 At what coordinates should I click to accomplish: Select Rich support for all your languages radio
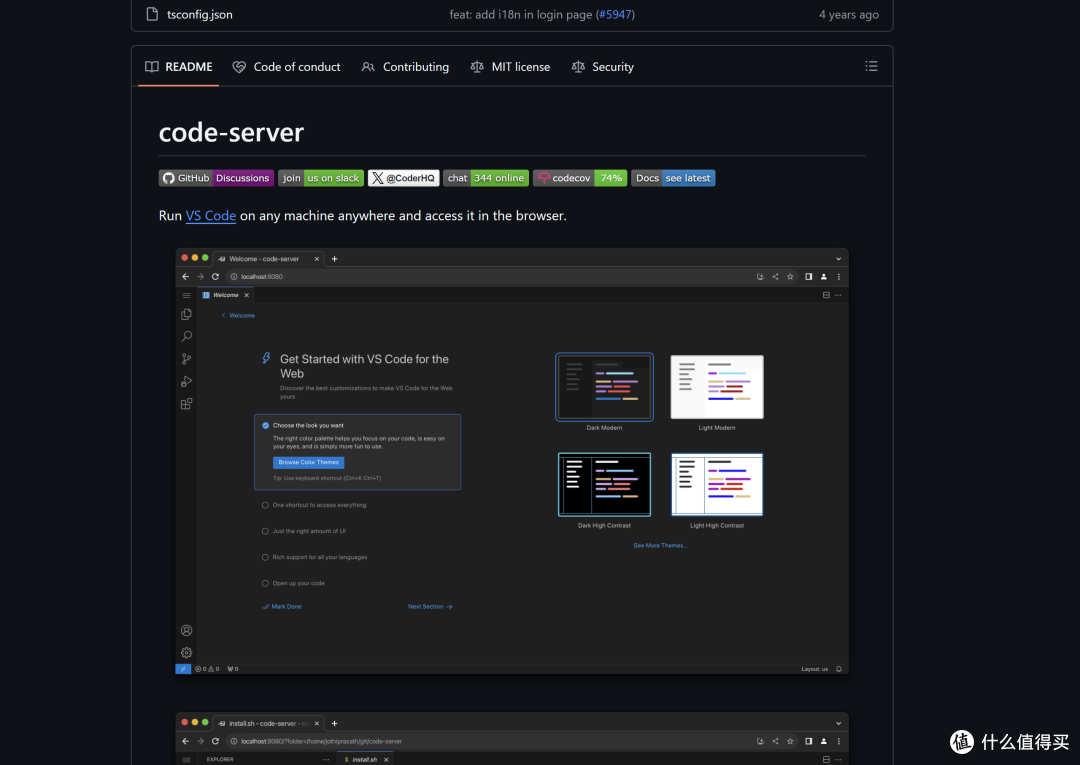(265, 558)
